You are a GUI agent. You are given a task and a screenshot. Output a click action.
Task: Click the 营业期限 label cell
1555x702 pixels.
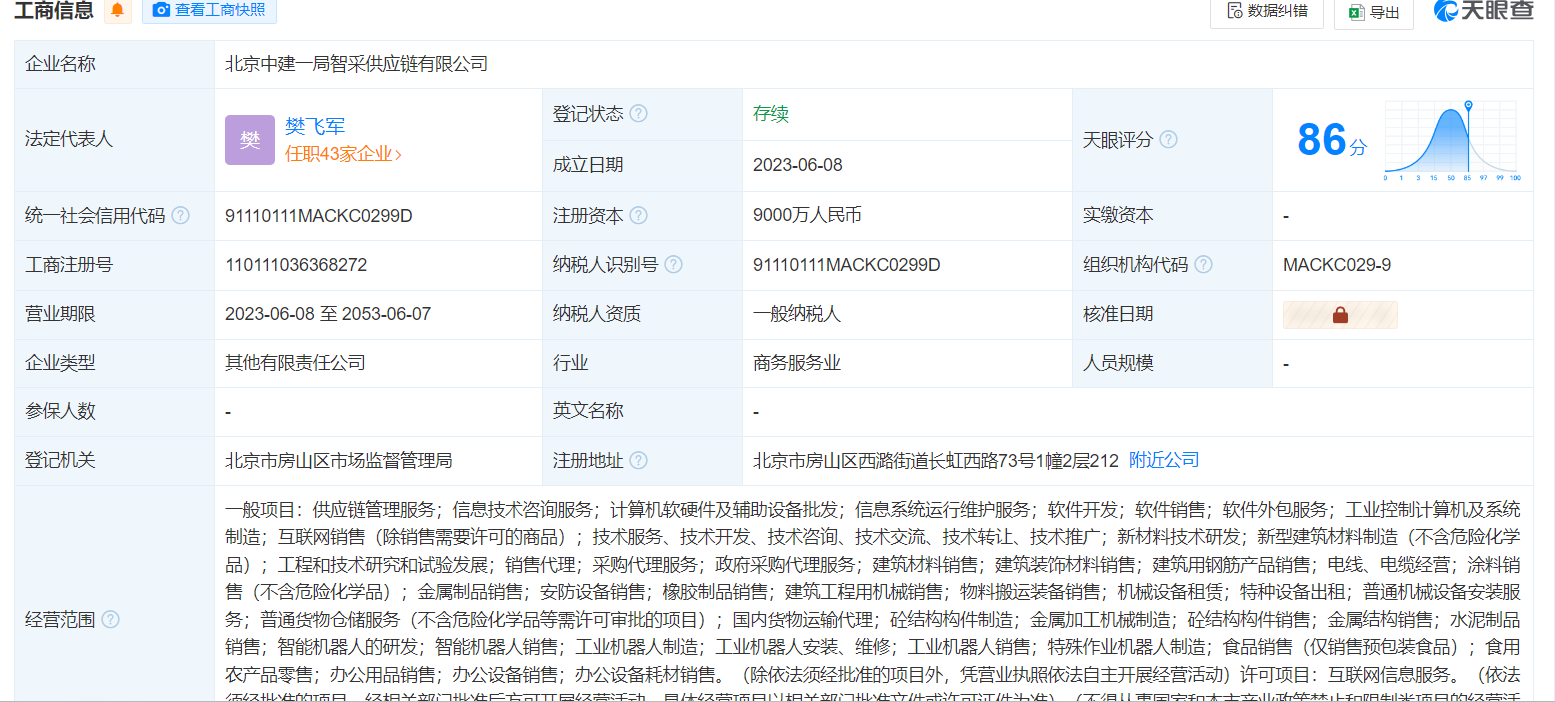click(114, 314)
